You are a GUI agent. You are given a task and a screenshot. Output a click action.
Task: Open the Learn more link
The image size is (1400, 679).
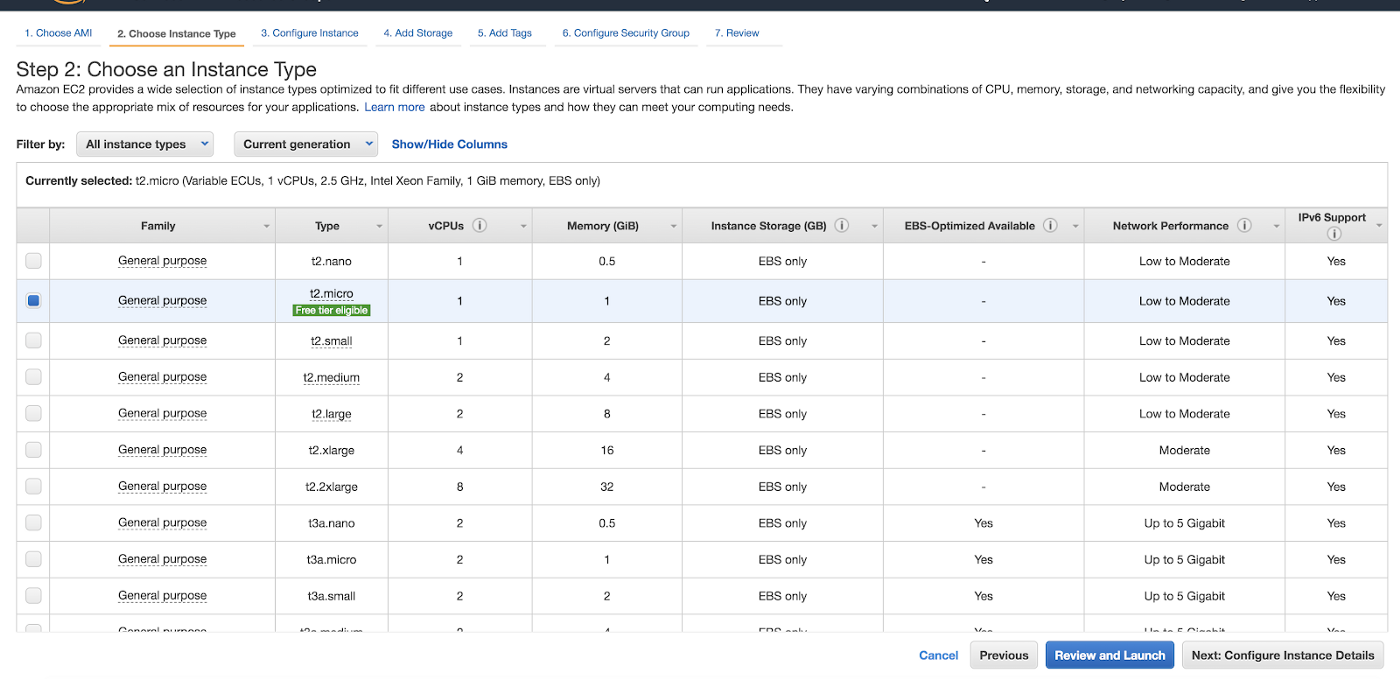coord(394,107)
